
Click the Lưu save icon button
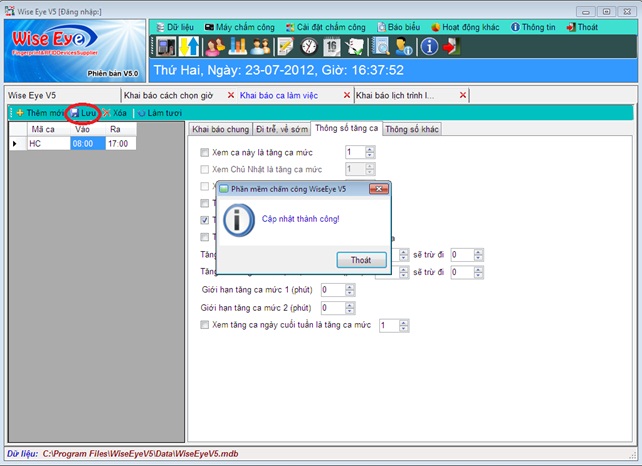(84, 113)
